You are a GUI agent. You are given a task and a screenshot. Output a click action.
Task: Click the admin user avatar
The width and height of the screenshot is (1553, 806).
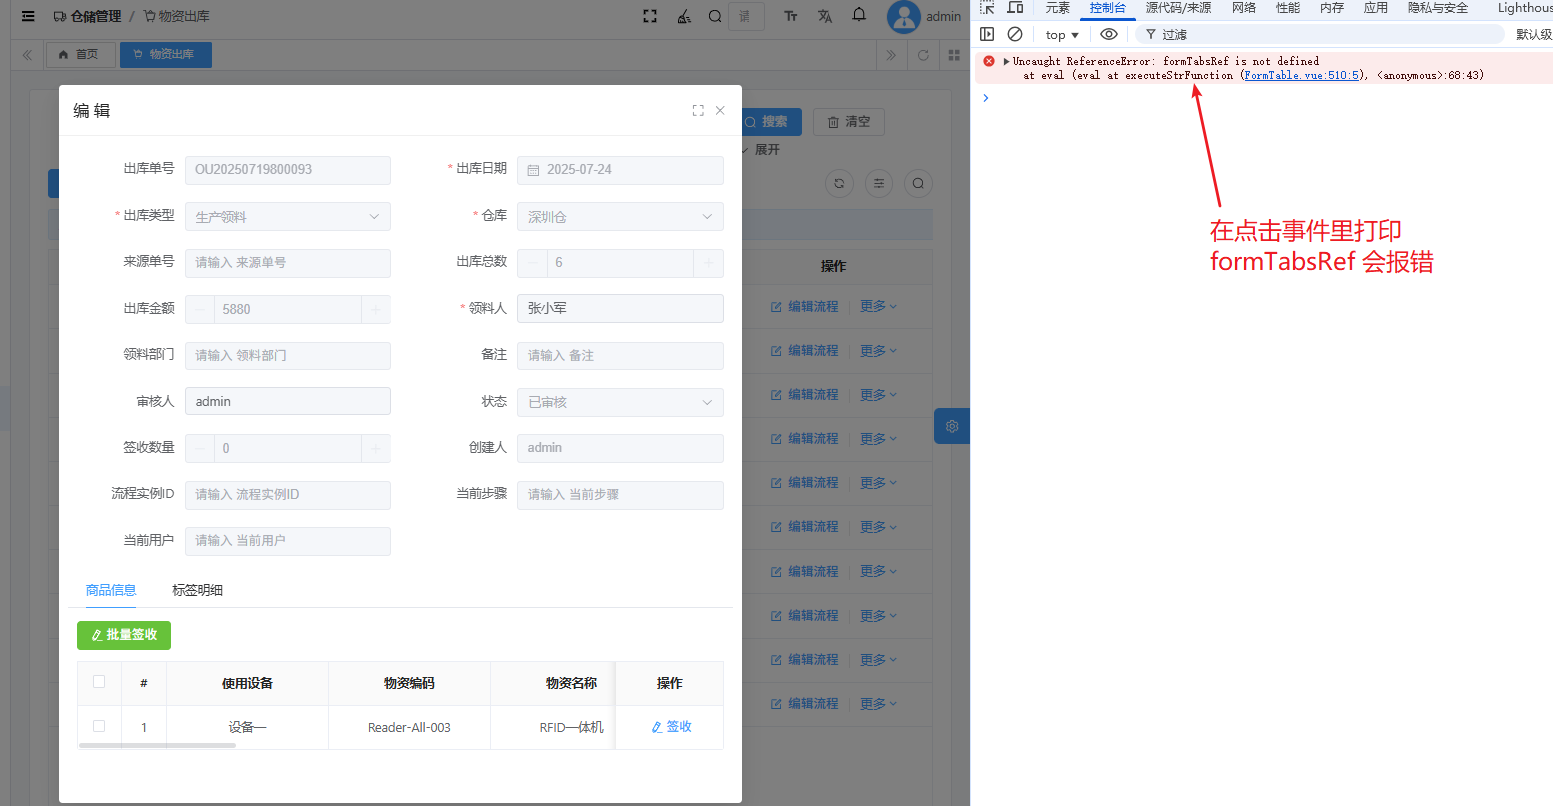click(x=903, y=16)
